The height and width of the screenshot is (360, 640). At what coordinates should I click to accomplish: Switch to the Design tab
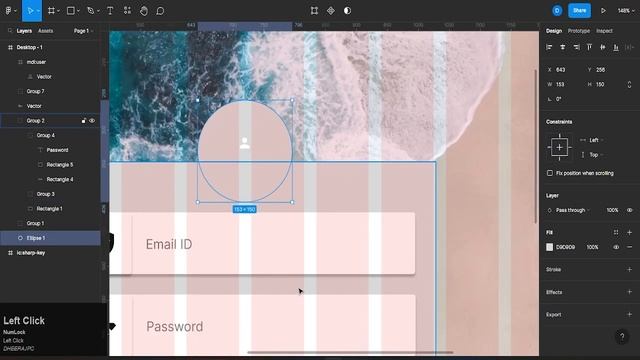click(x=554, y=31)
